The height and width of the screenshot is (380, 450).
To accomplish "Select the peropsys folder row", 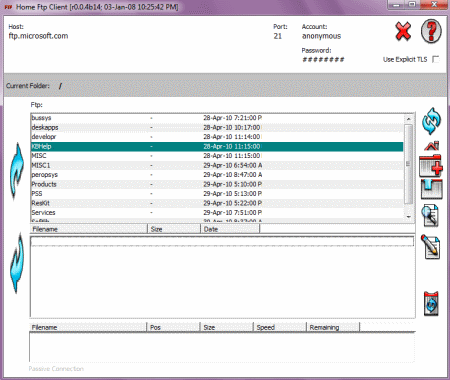I will (x=217, y=175).
